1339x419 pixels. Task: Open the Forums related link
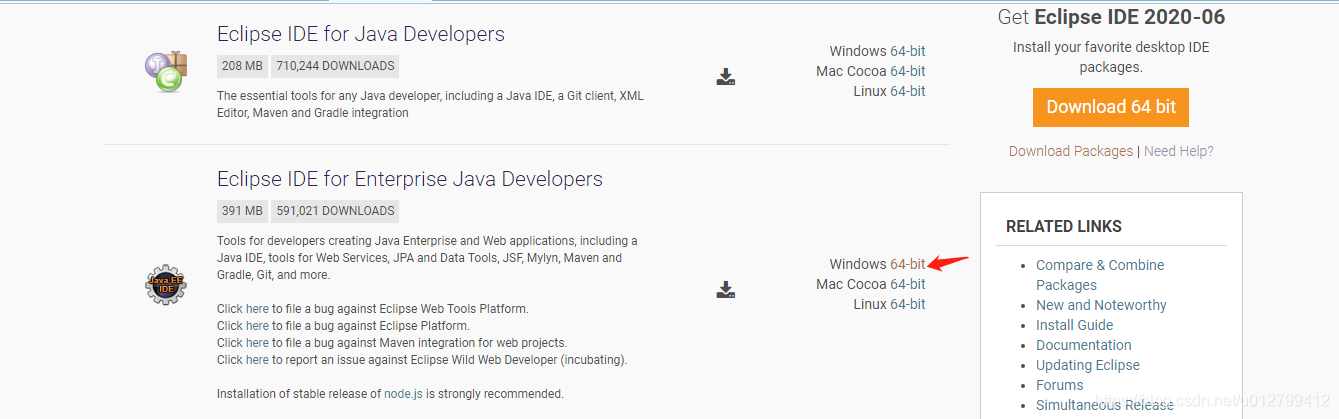tap(1060, 385)
